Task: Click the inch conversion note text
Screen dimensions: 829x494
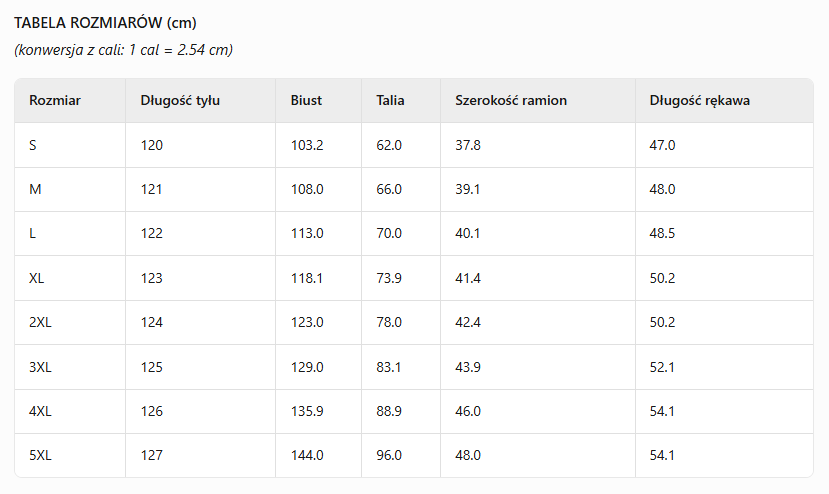Action: click(x=123, y=50)
